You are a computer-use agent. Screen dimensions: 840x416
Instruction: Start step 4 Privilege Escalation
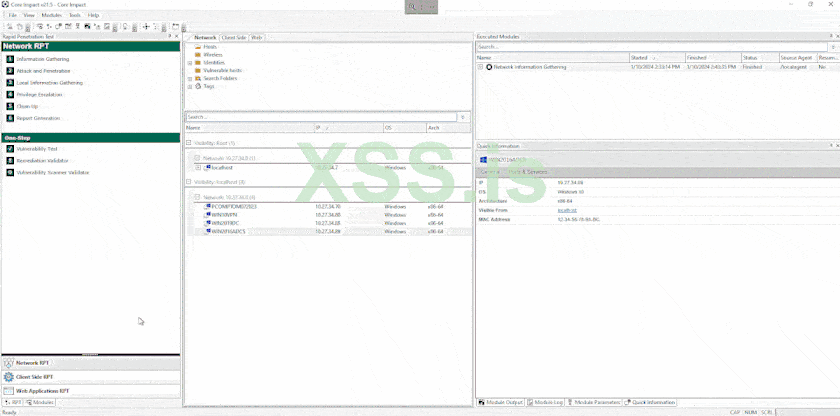pos(39,95)
